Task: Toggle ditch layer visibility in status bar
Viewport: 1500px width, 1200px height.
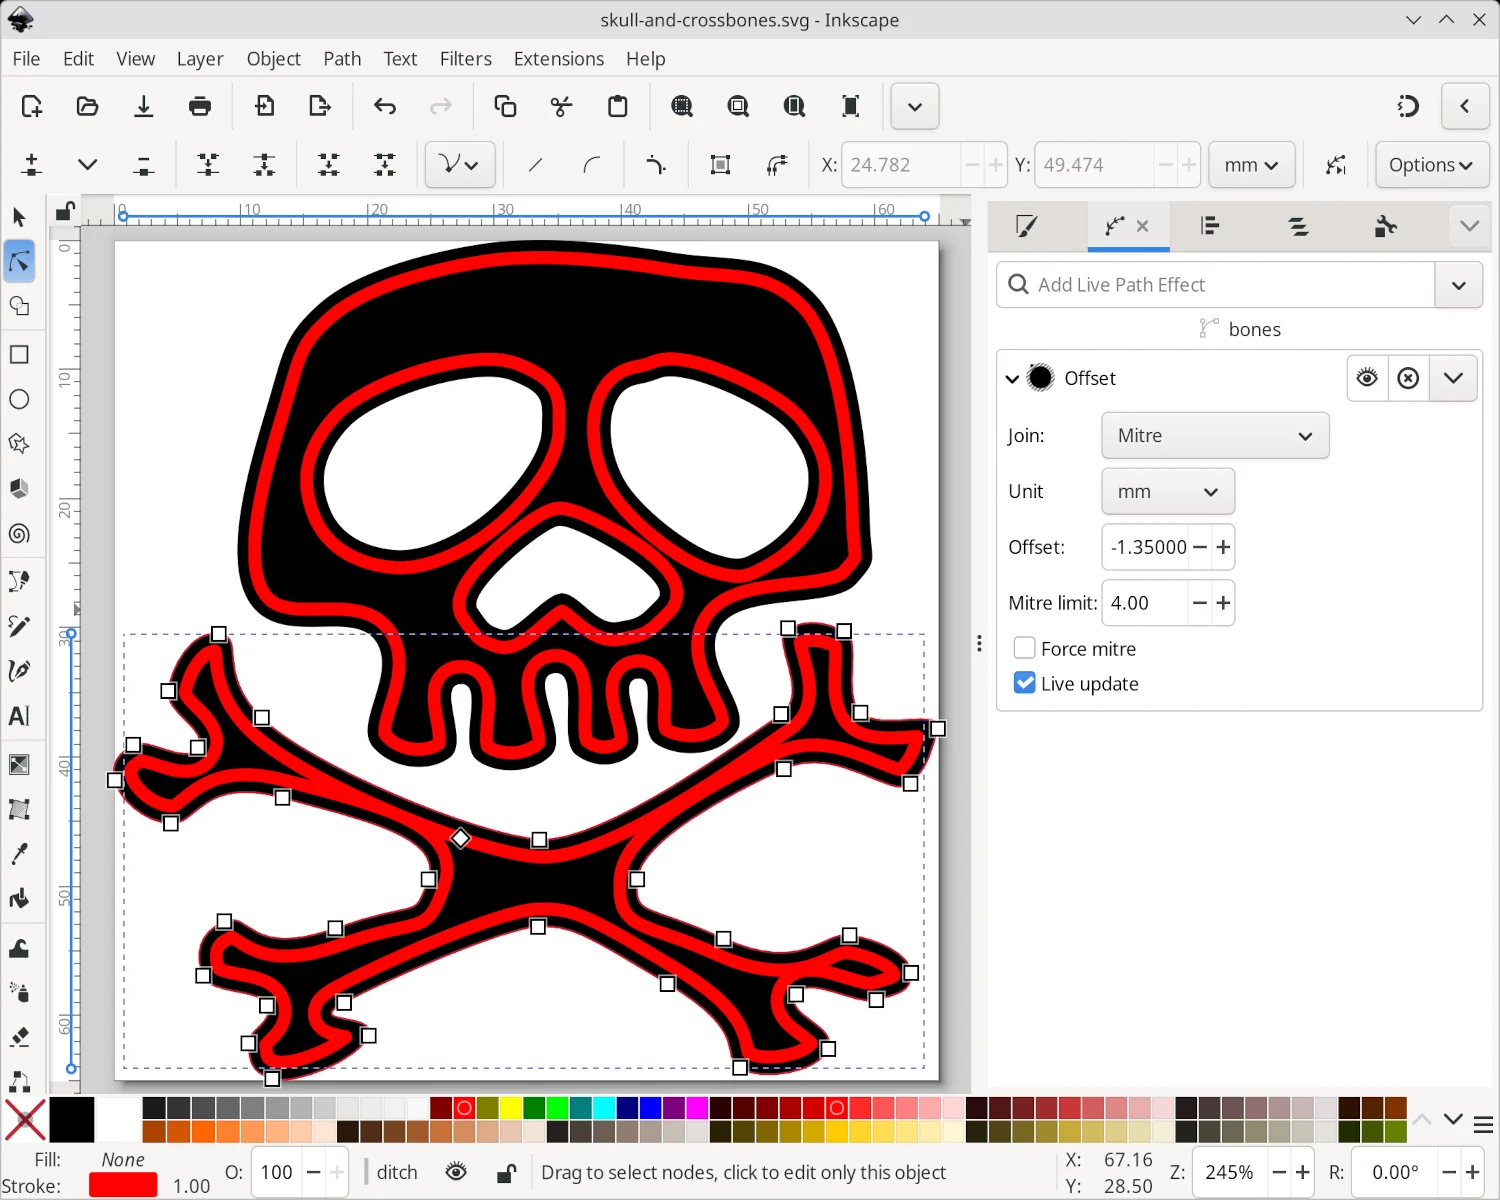Action: pyautogui.click(x=456, y=1172)
